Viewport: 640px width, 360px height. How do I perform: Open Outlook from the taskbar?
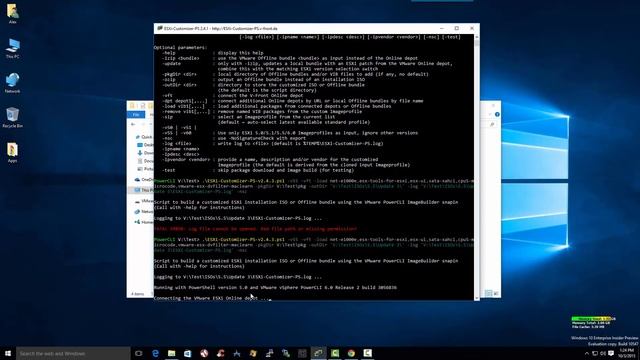coord(188,353)
